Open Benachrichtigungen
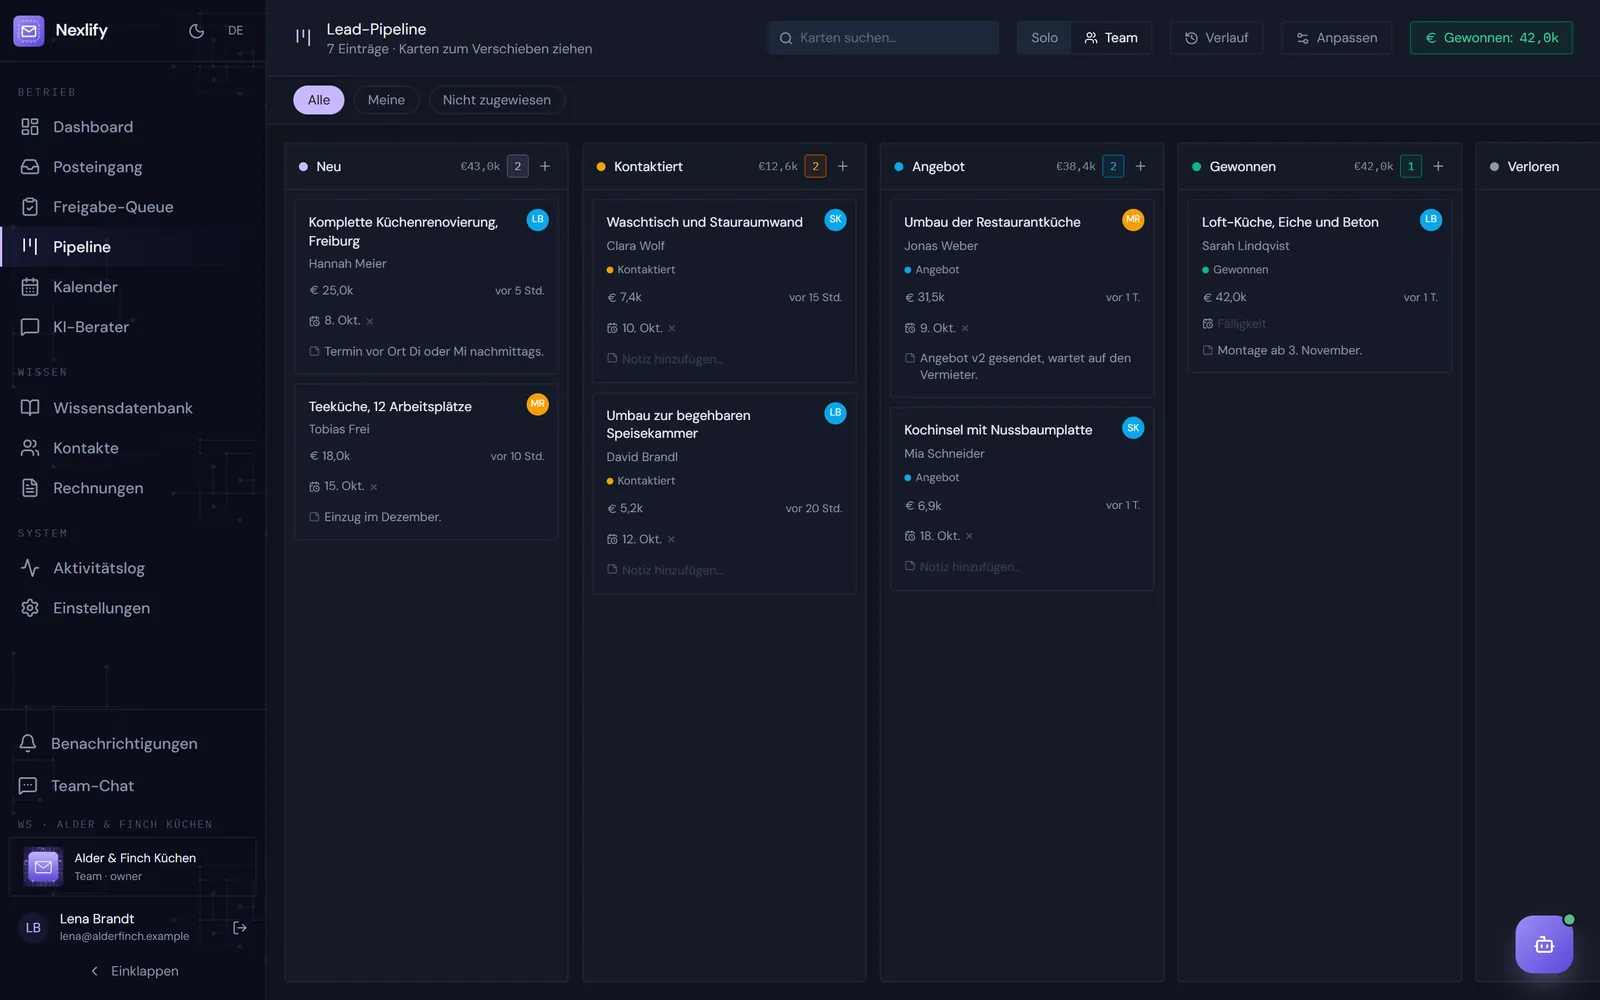The height and width of the screenshot is (1000, 1600). tap(133, 744)
